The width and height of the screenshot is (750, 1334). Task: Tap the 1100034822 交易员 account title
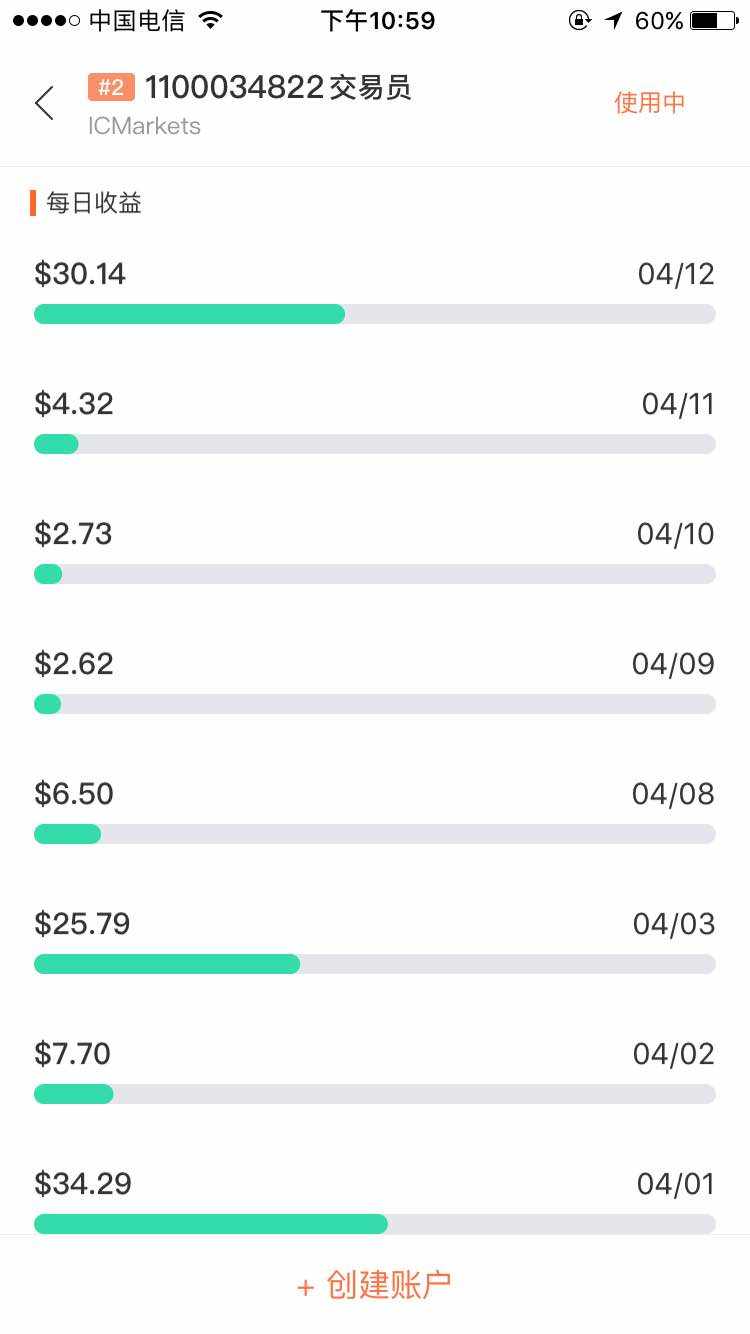(278, 88)
